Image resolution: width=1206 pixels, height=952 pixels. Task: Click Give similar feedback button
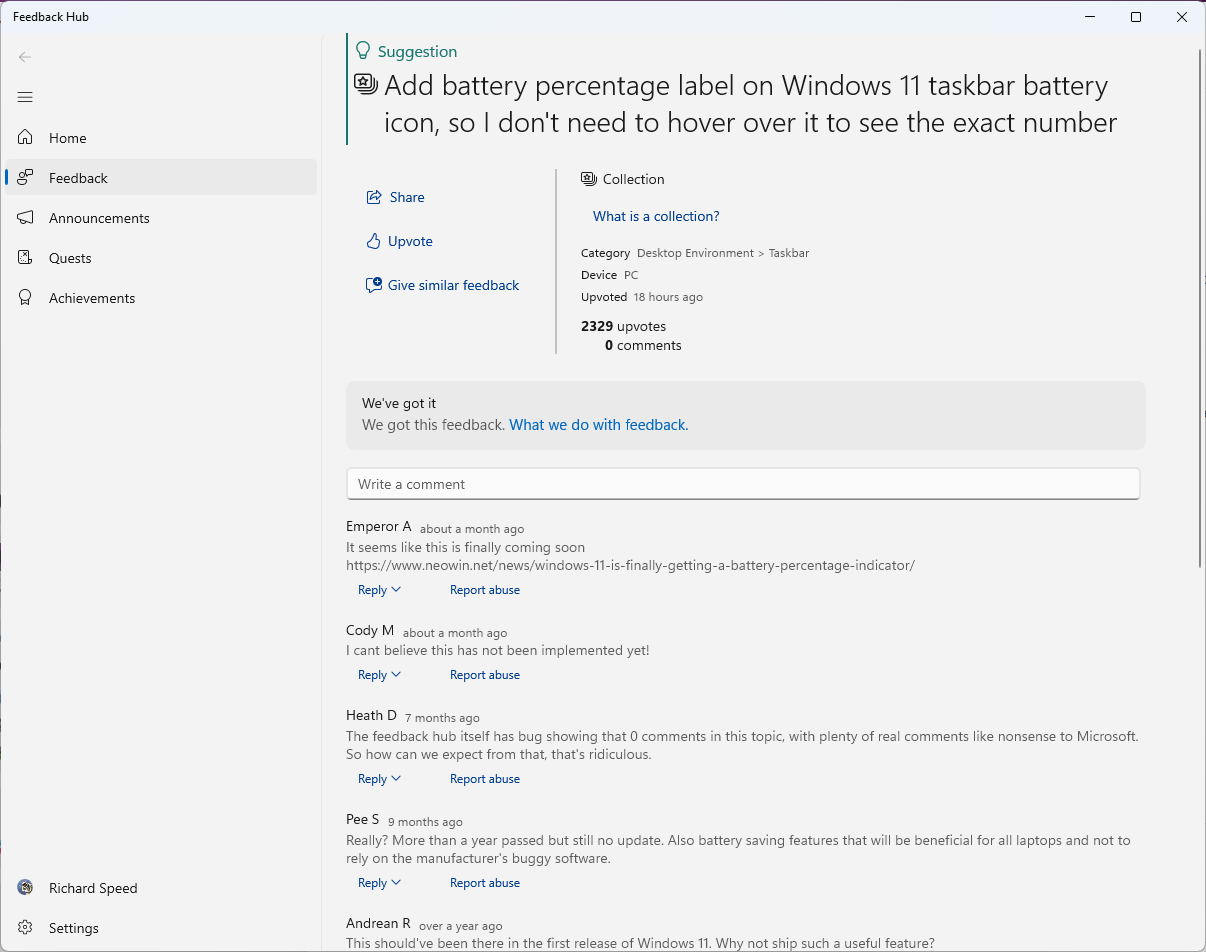coord(443,285)
